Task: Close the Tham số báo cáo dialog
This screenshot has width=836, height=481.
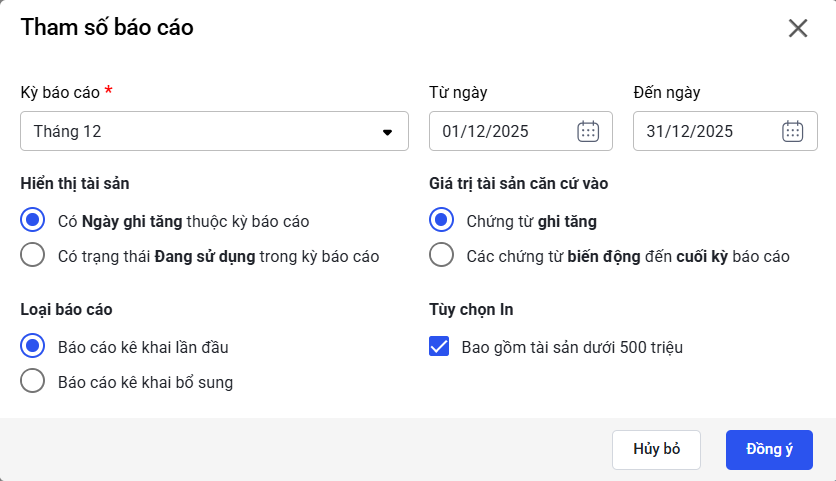Action: point(797,28)
